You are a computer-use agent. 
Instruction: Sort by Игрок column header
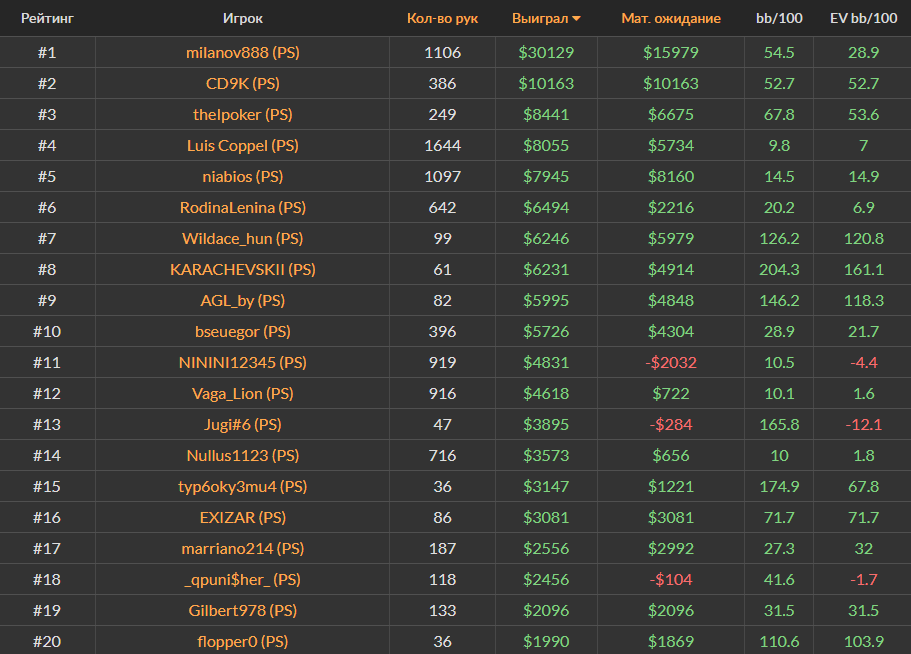point(242,18)
